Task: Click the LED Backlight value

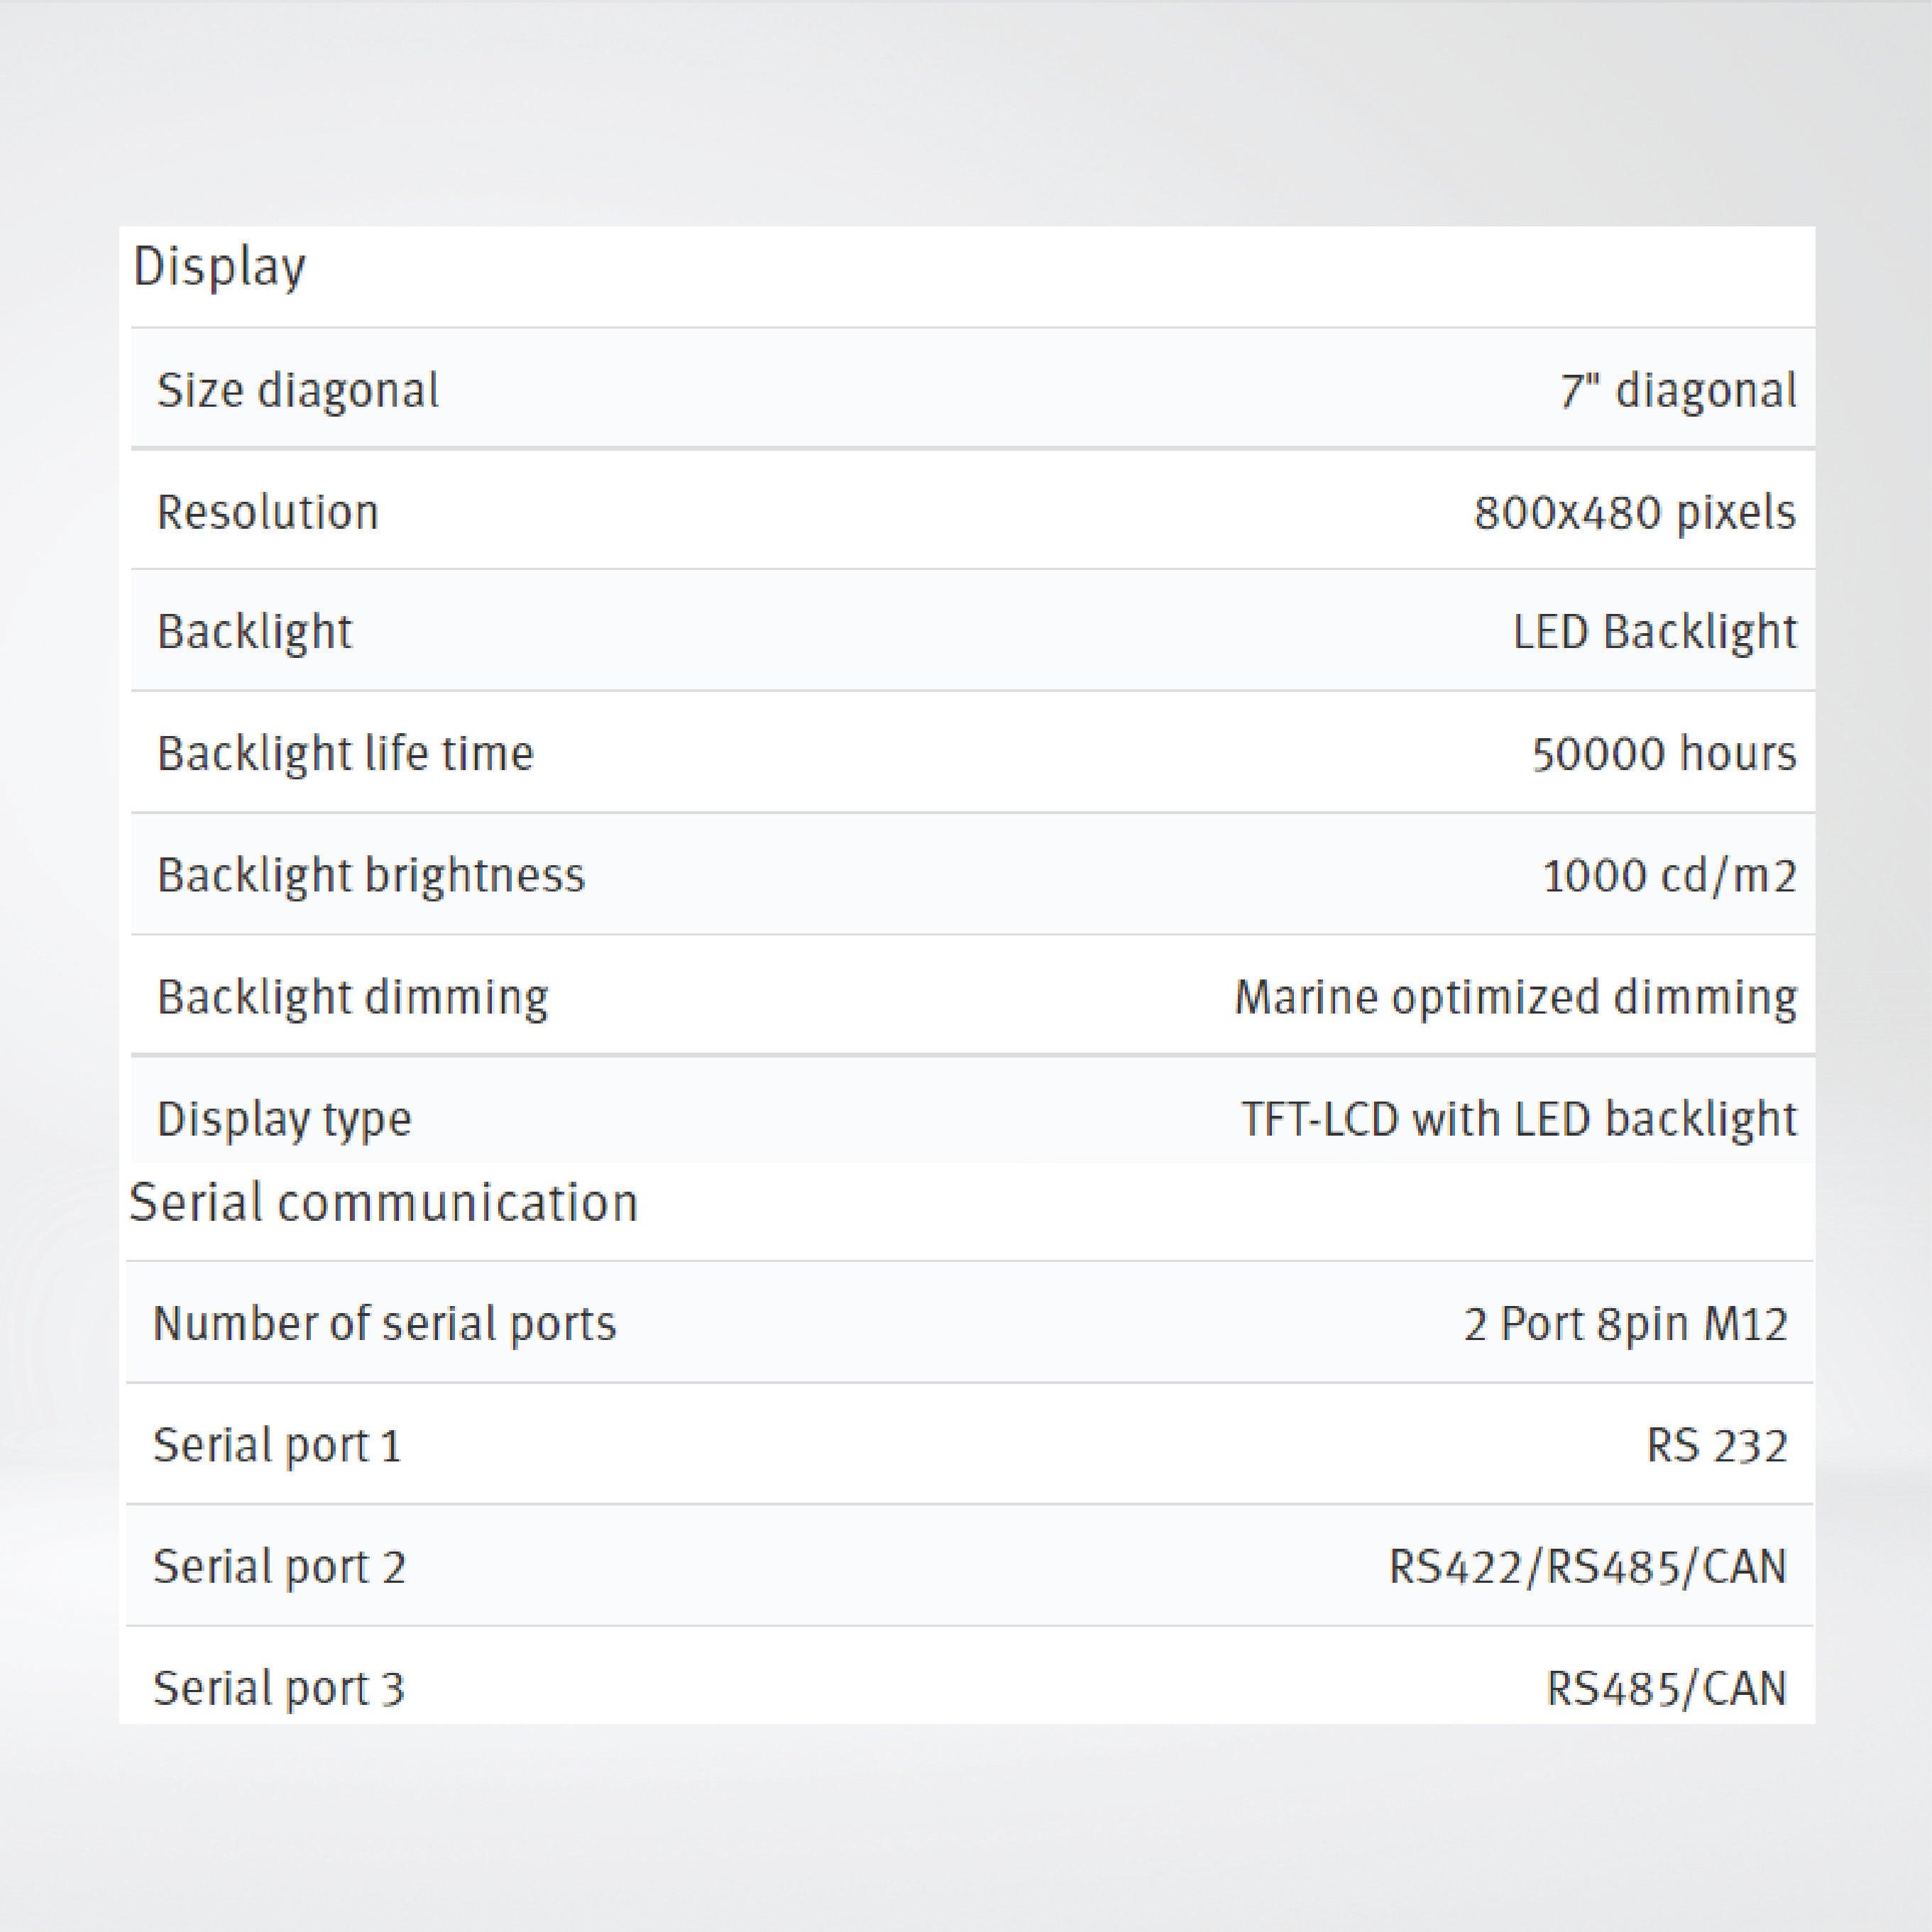Action: (1654, 632)
